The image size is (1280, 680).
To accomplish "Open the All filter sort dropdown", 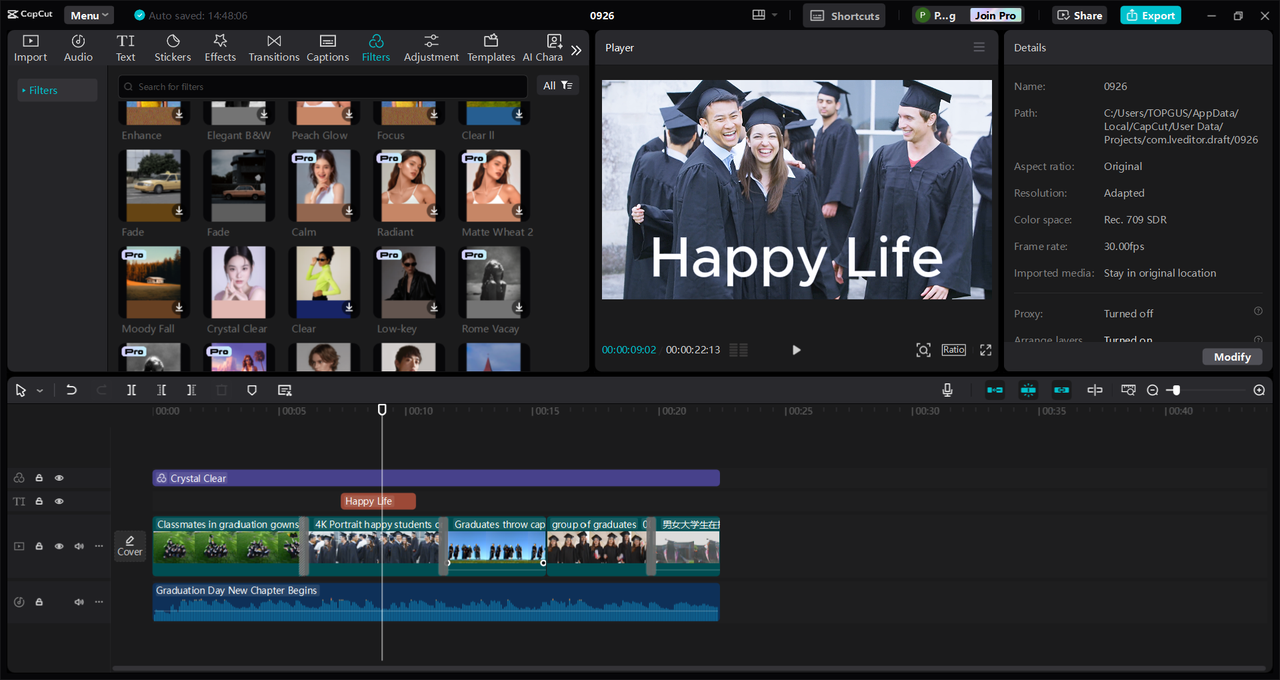I will click(558, 86).
